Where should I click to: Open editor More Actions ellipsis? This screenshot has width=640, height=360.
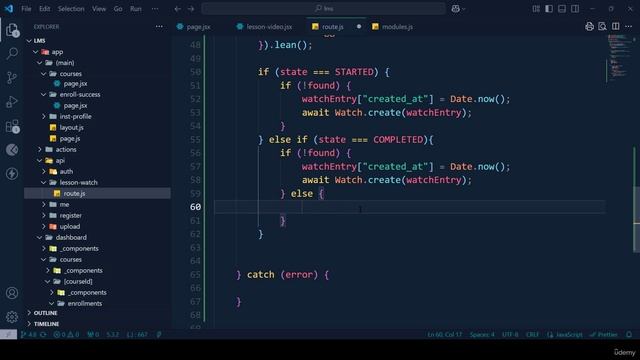pos(629,27)
